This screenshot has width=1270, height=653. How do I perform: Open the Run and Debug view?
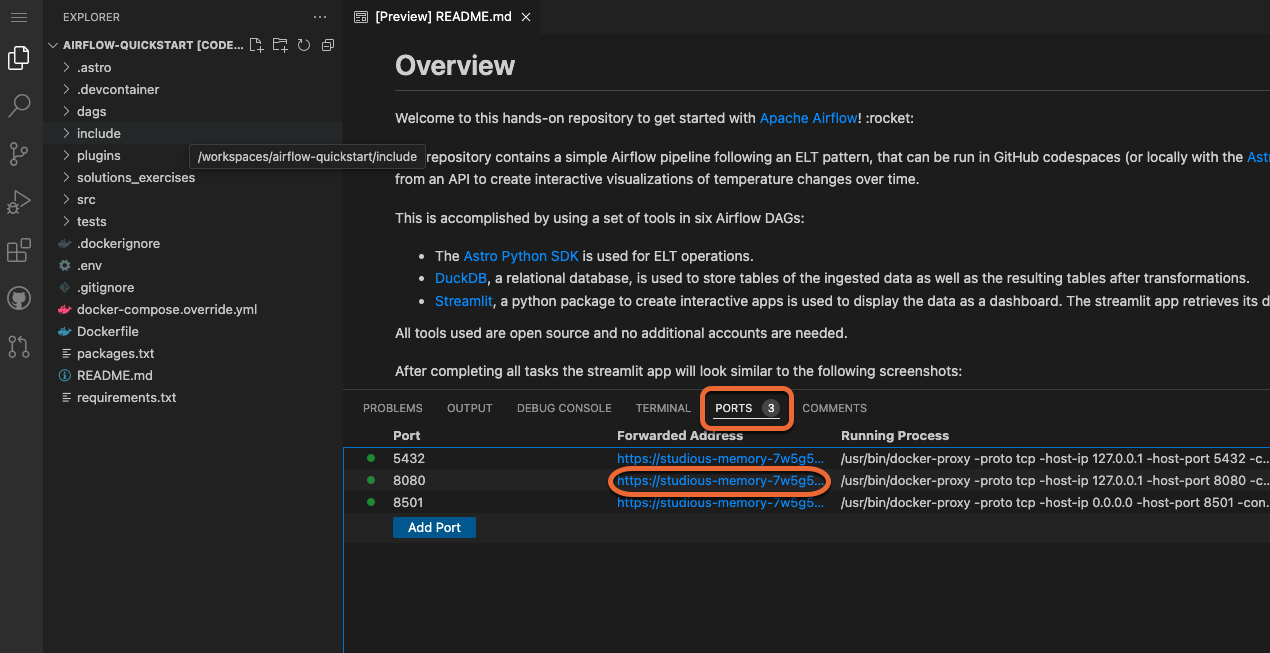(x=18, y=201)
